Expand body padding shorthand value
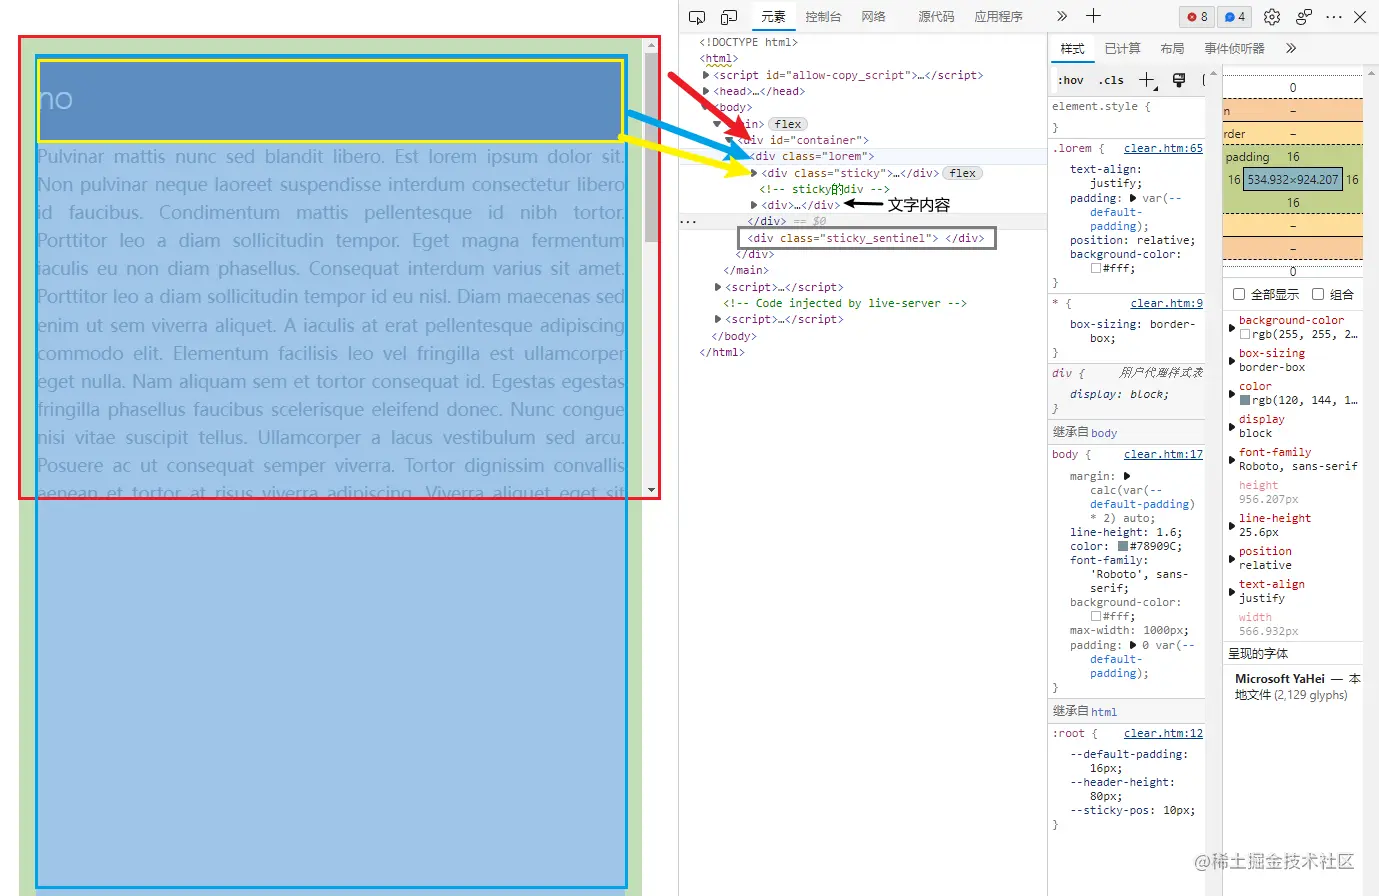This screenshot has height=896, width=1379. (x=1133, y=645)
